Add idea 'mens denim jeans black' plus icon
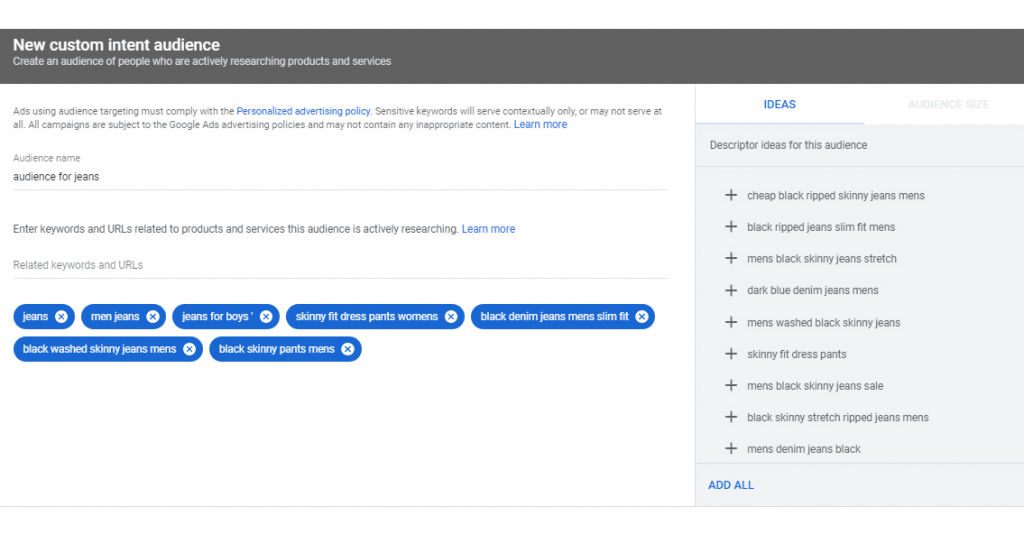 point(731,448)
